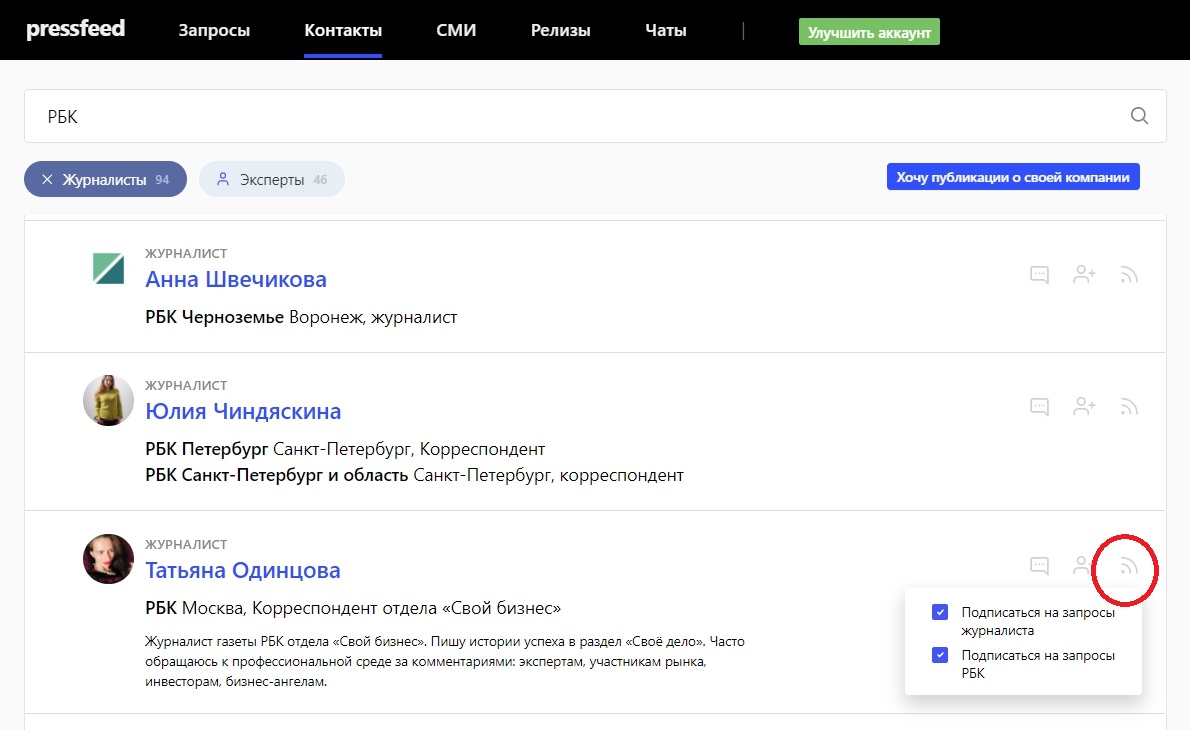Add Юлия Чиндяскина to contacts

click(1084, 407)
